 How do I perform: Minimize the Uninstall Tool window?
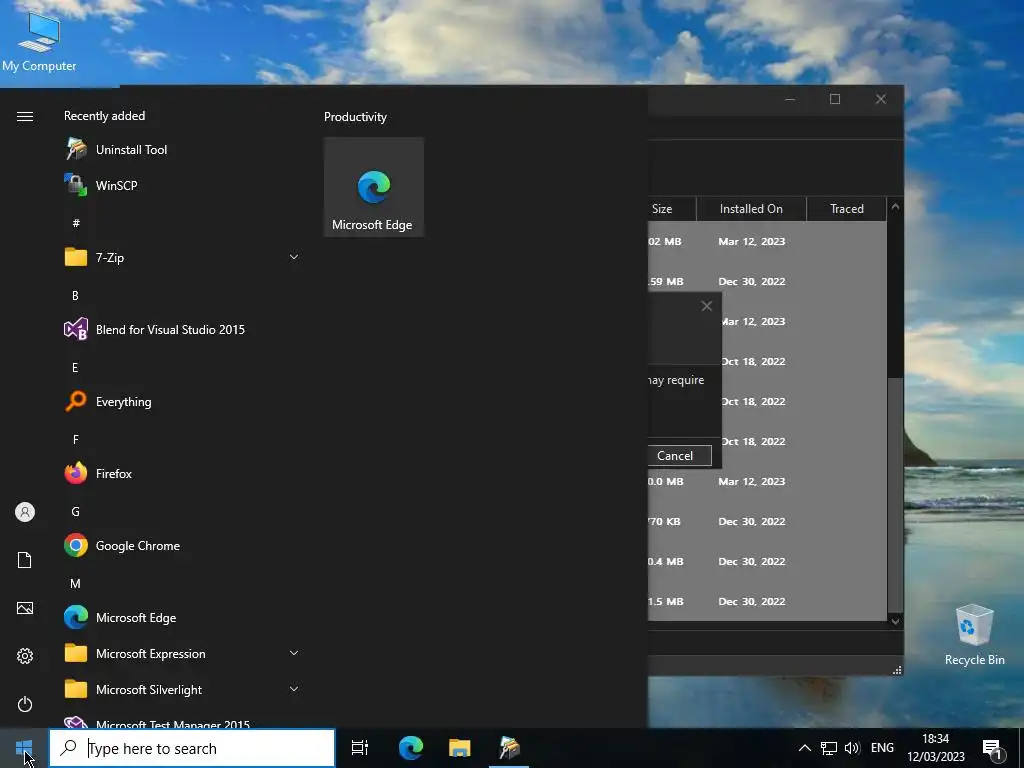(790, 99)
